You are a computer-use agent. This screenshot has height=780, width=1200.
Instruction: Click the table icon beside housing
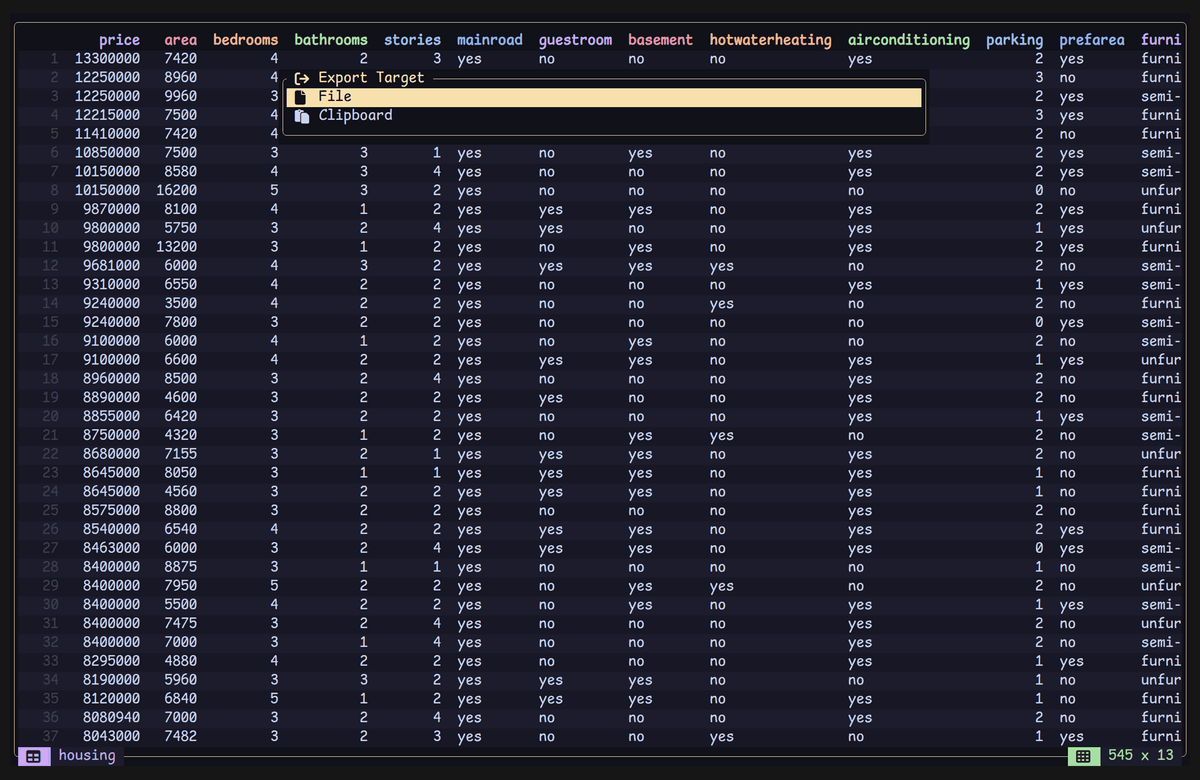(33, 756)
